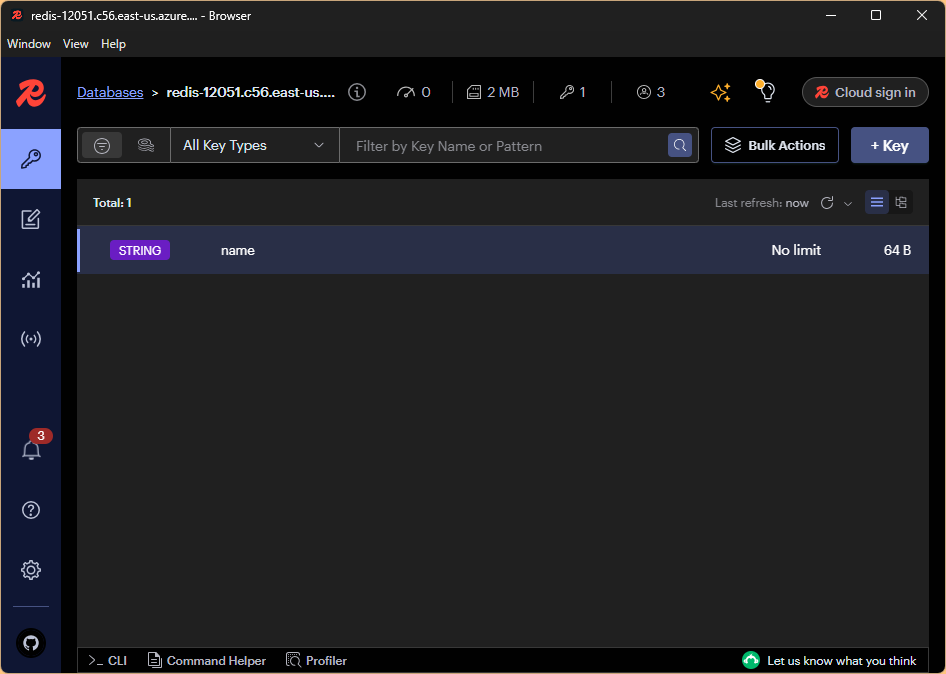Open the Command Helper panel

[207, 661]
